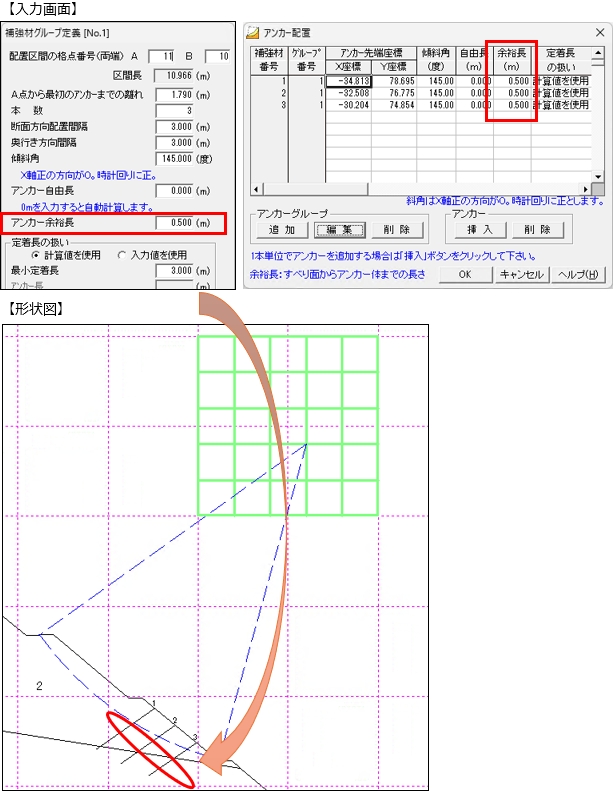The width and height of the screenshot is (613, 791).
Task: Click the 本数 input field
Action: (175, 110)
